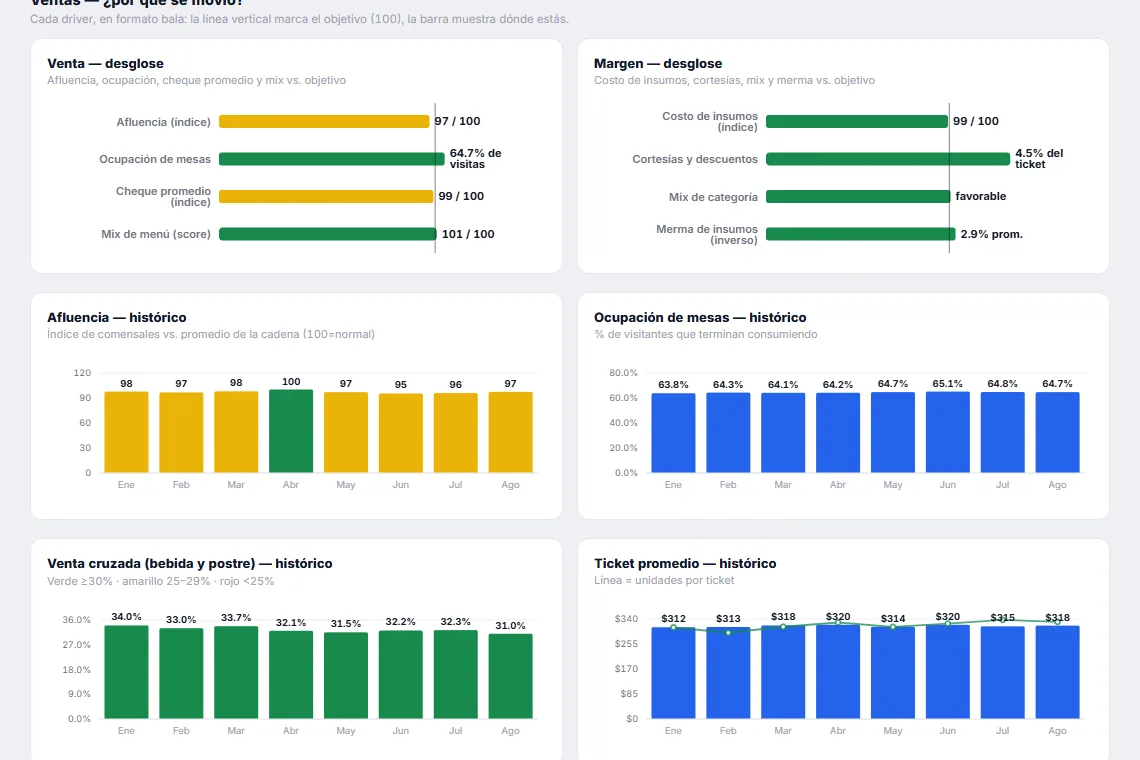1140x760 pixels.
Task: Select the "$312" label in Ticket promedio chart
Action: (x=673, y=618)
